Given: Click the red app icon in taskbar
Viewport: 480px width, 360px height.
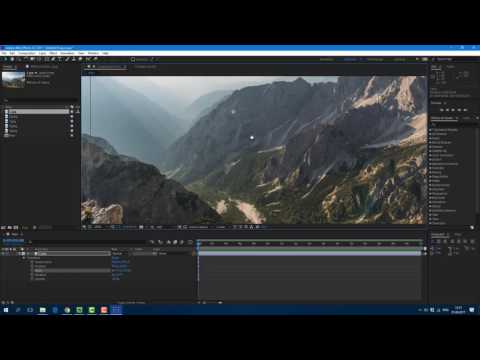Looking at the screenshot, I should pos(104,310).
